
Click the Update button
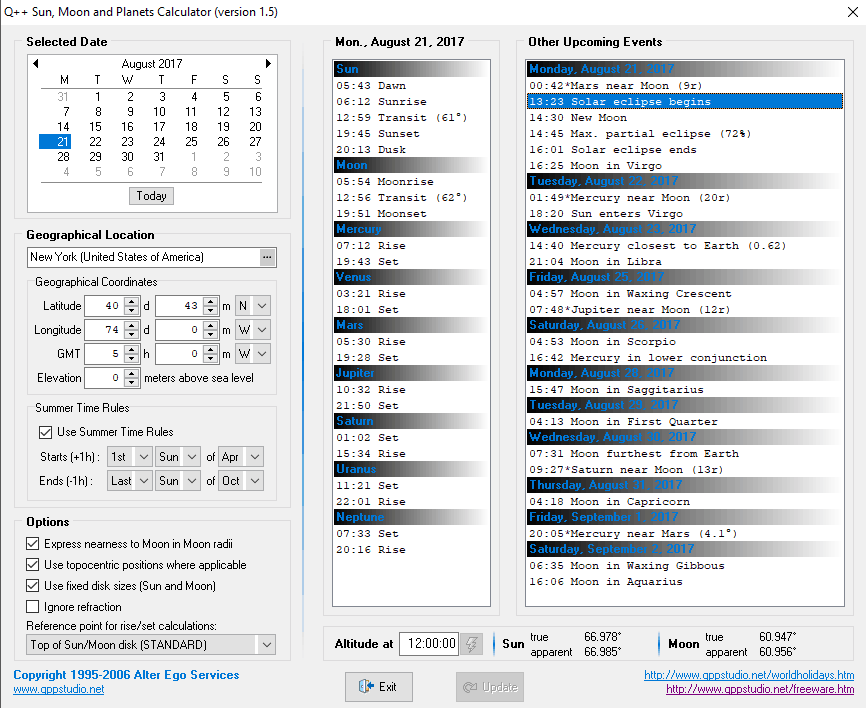click(x=490, y=687)
